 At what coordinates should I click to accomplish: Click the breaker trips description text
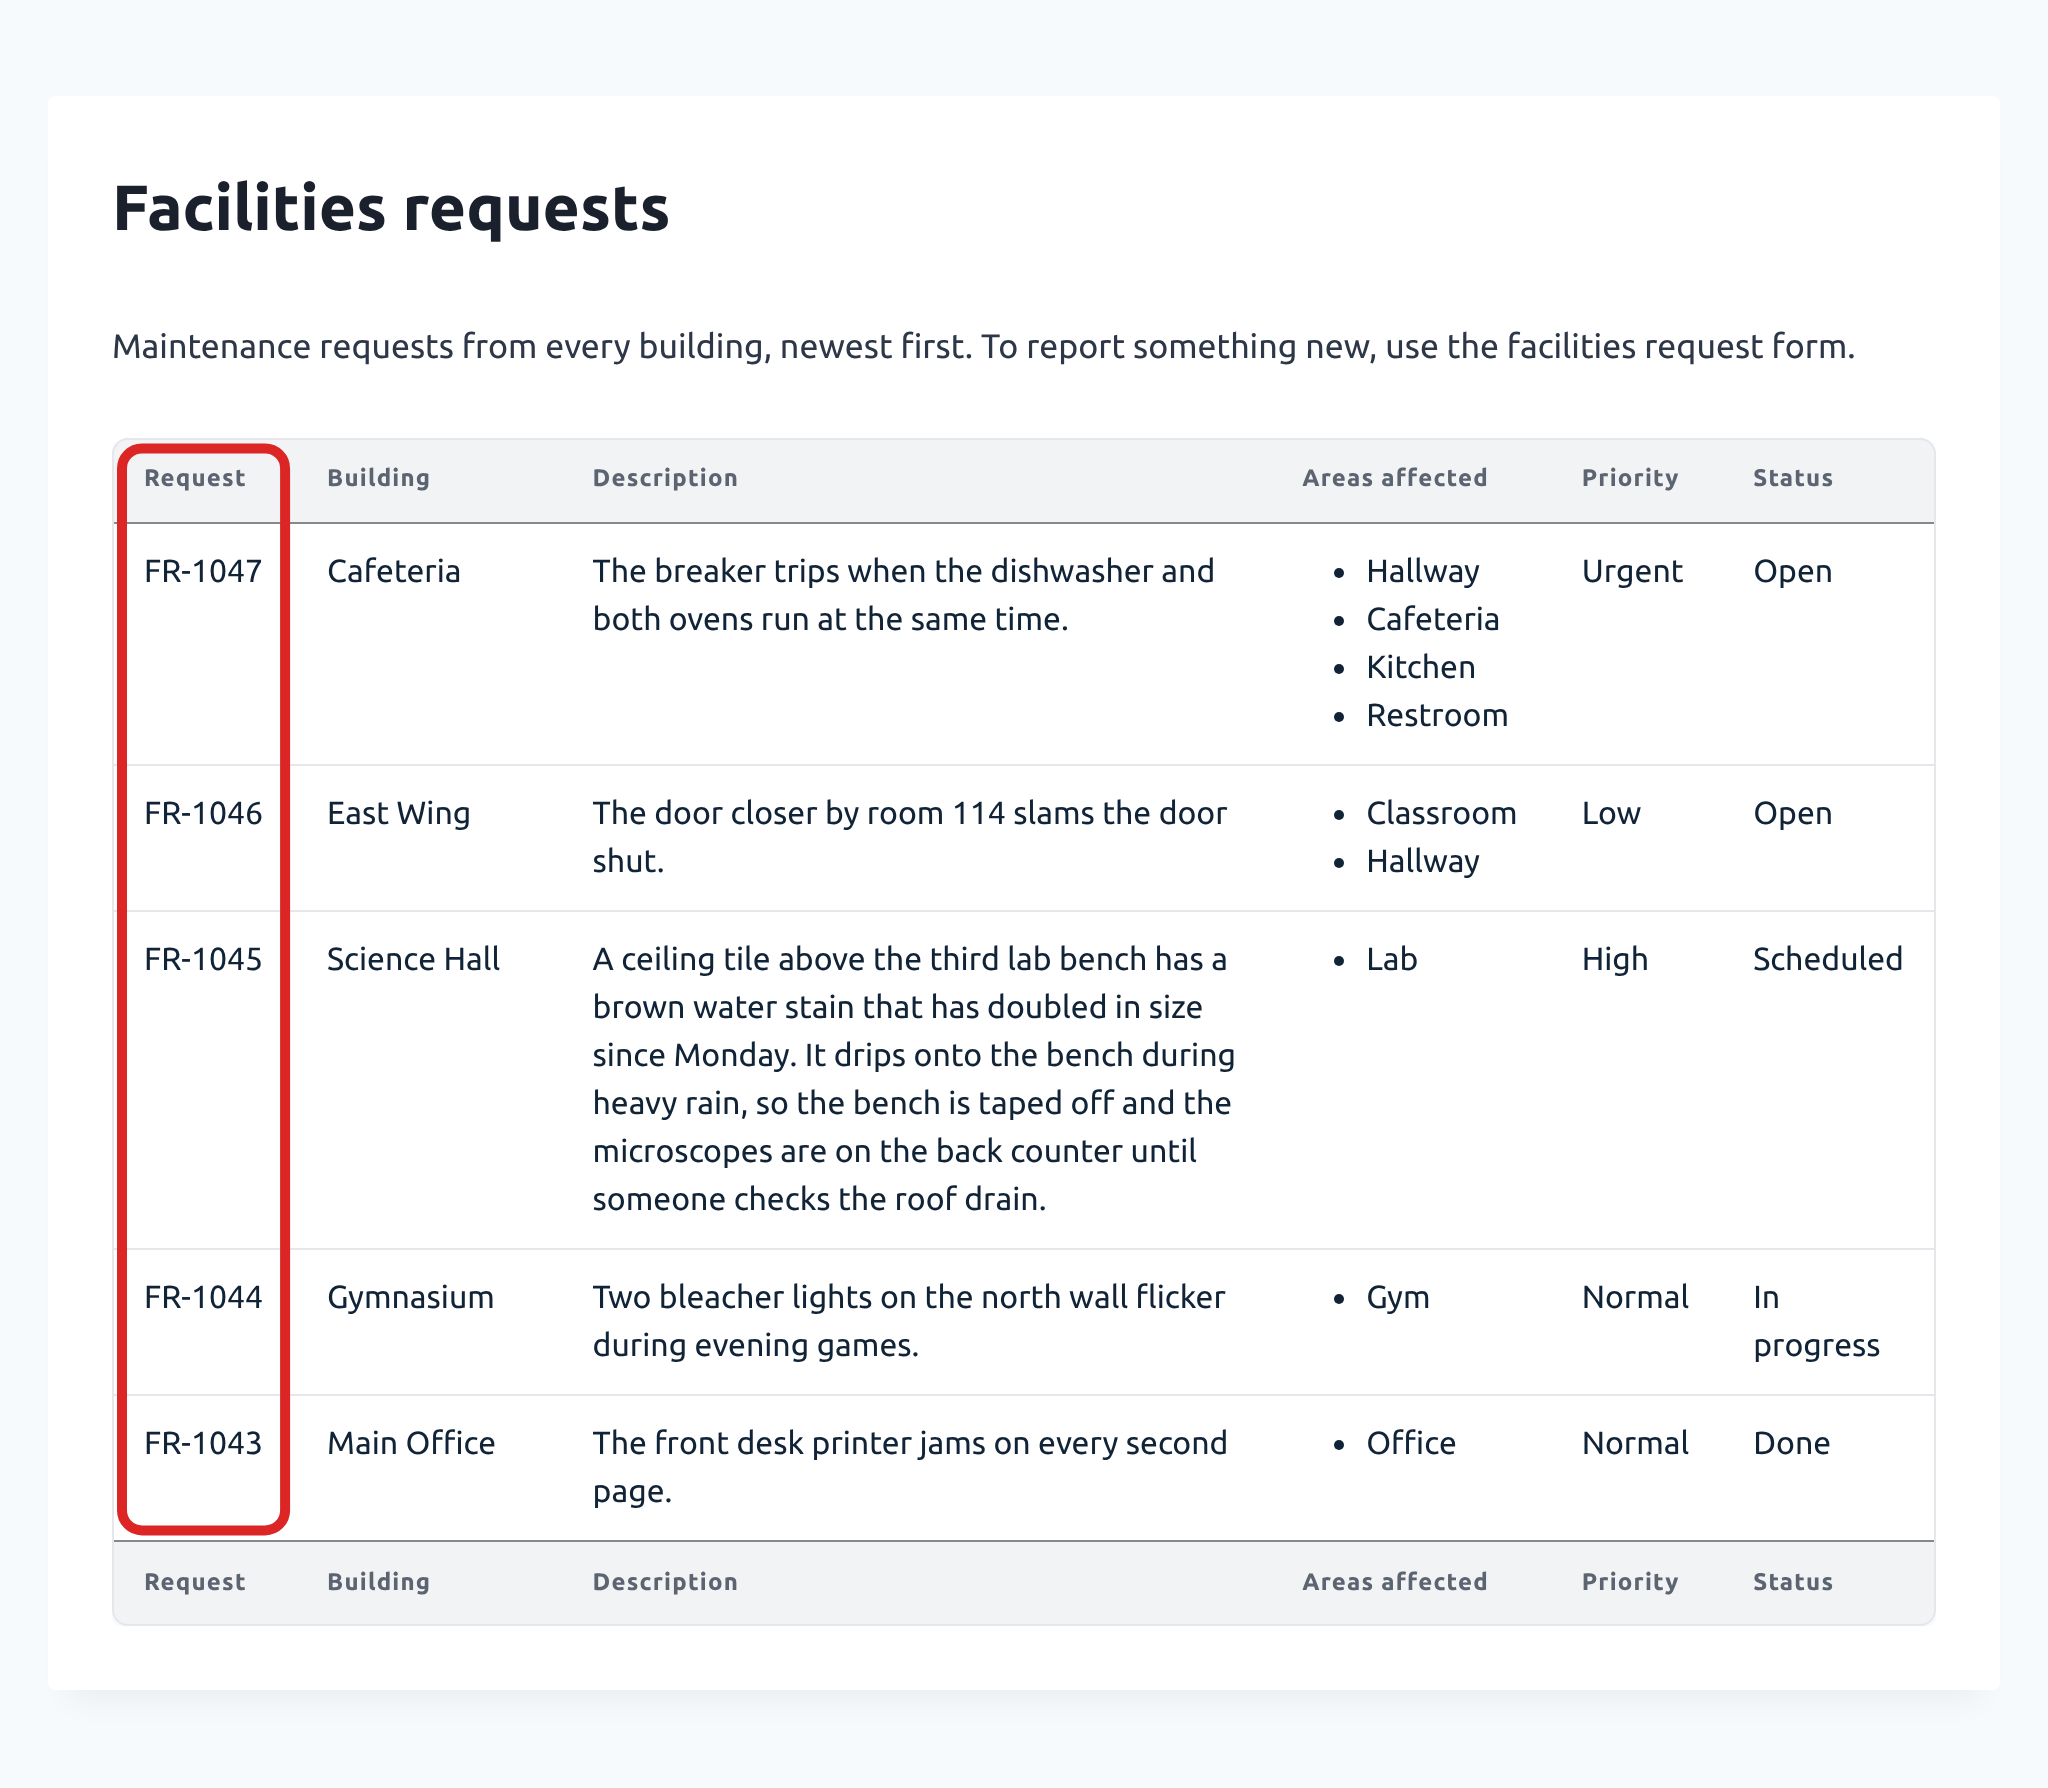(x=904, y=595)
